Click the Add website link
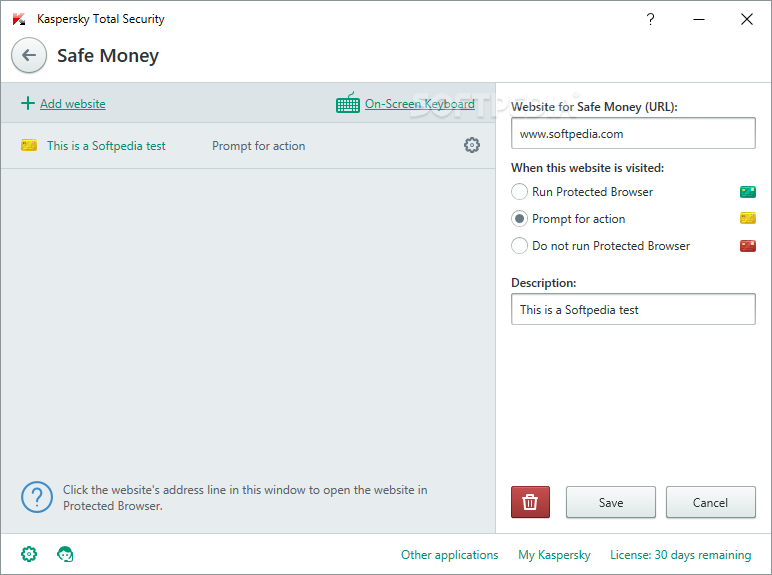 [73, 104]
